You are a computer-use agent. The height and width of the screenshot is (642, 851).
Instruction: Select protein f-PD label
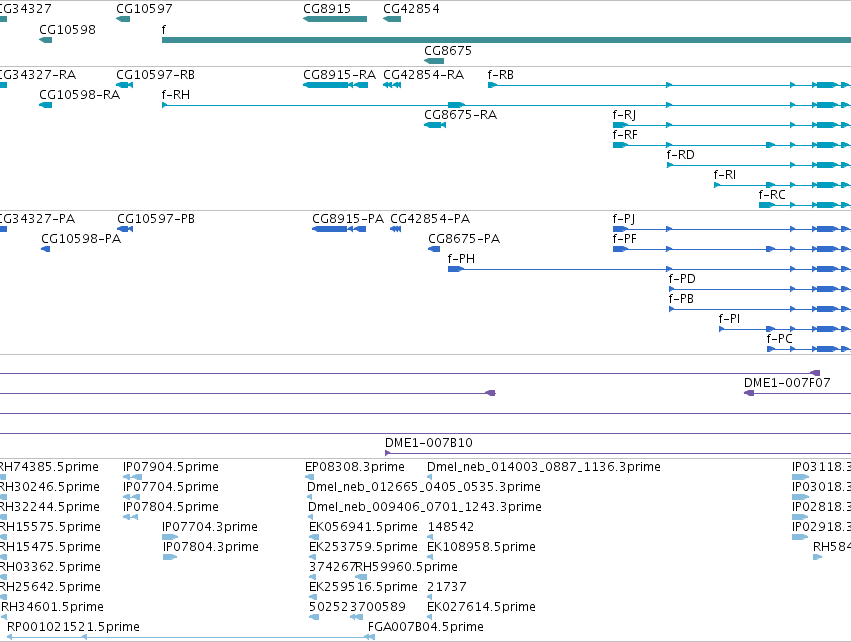click(682, 279)
